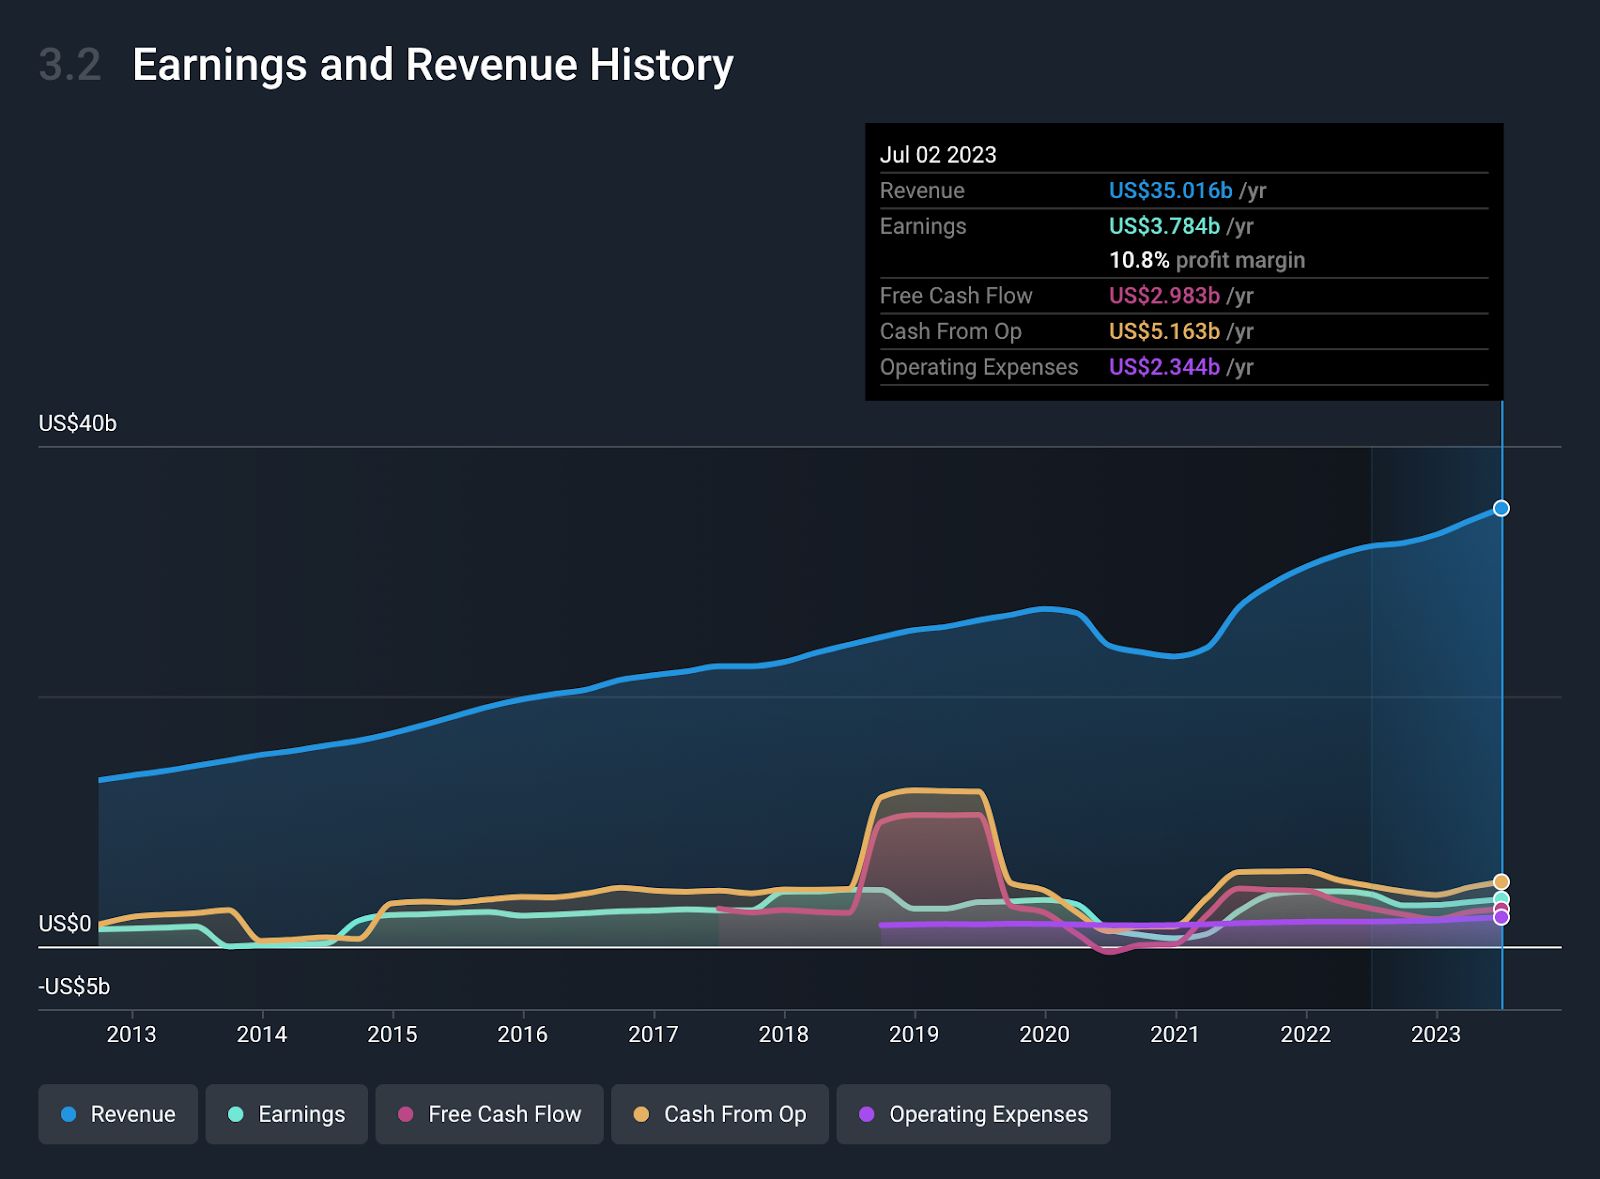Click the 2013 x-axis year label

131,1034
